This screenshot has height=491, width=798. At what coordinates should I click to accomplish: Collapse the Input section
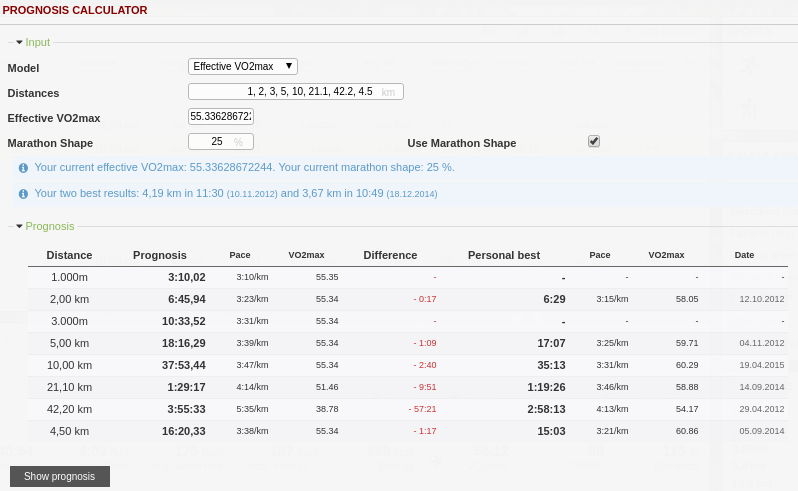click(x=33, y=42)
